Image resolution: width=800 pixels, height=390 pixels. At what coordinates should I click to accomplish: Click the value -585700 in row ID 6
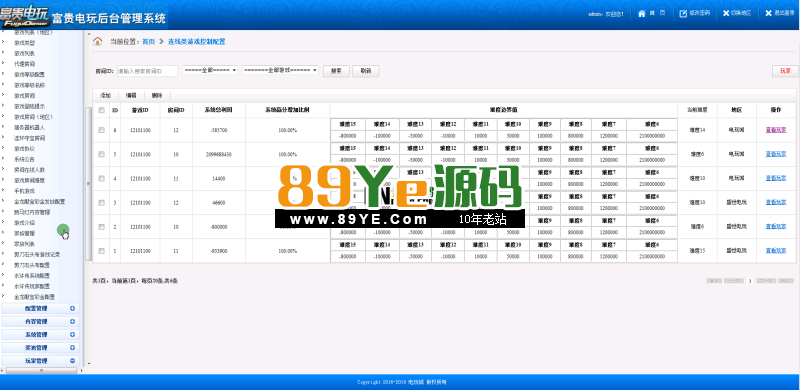pyautogui.click(x=218, y=130)
